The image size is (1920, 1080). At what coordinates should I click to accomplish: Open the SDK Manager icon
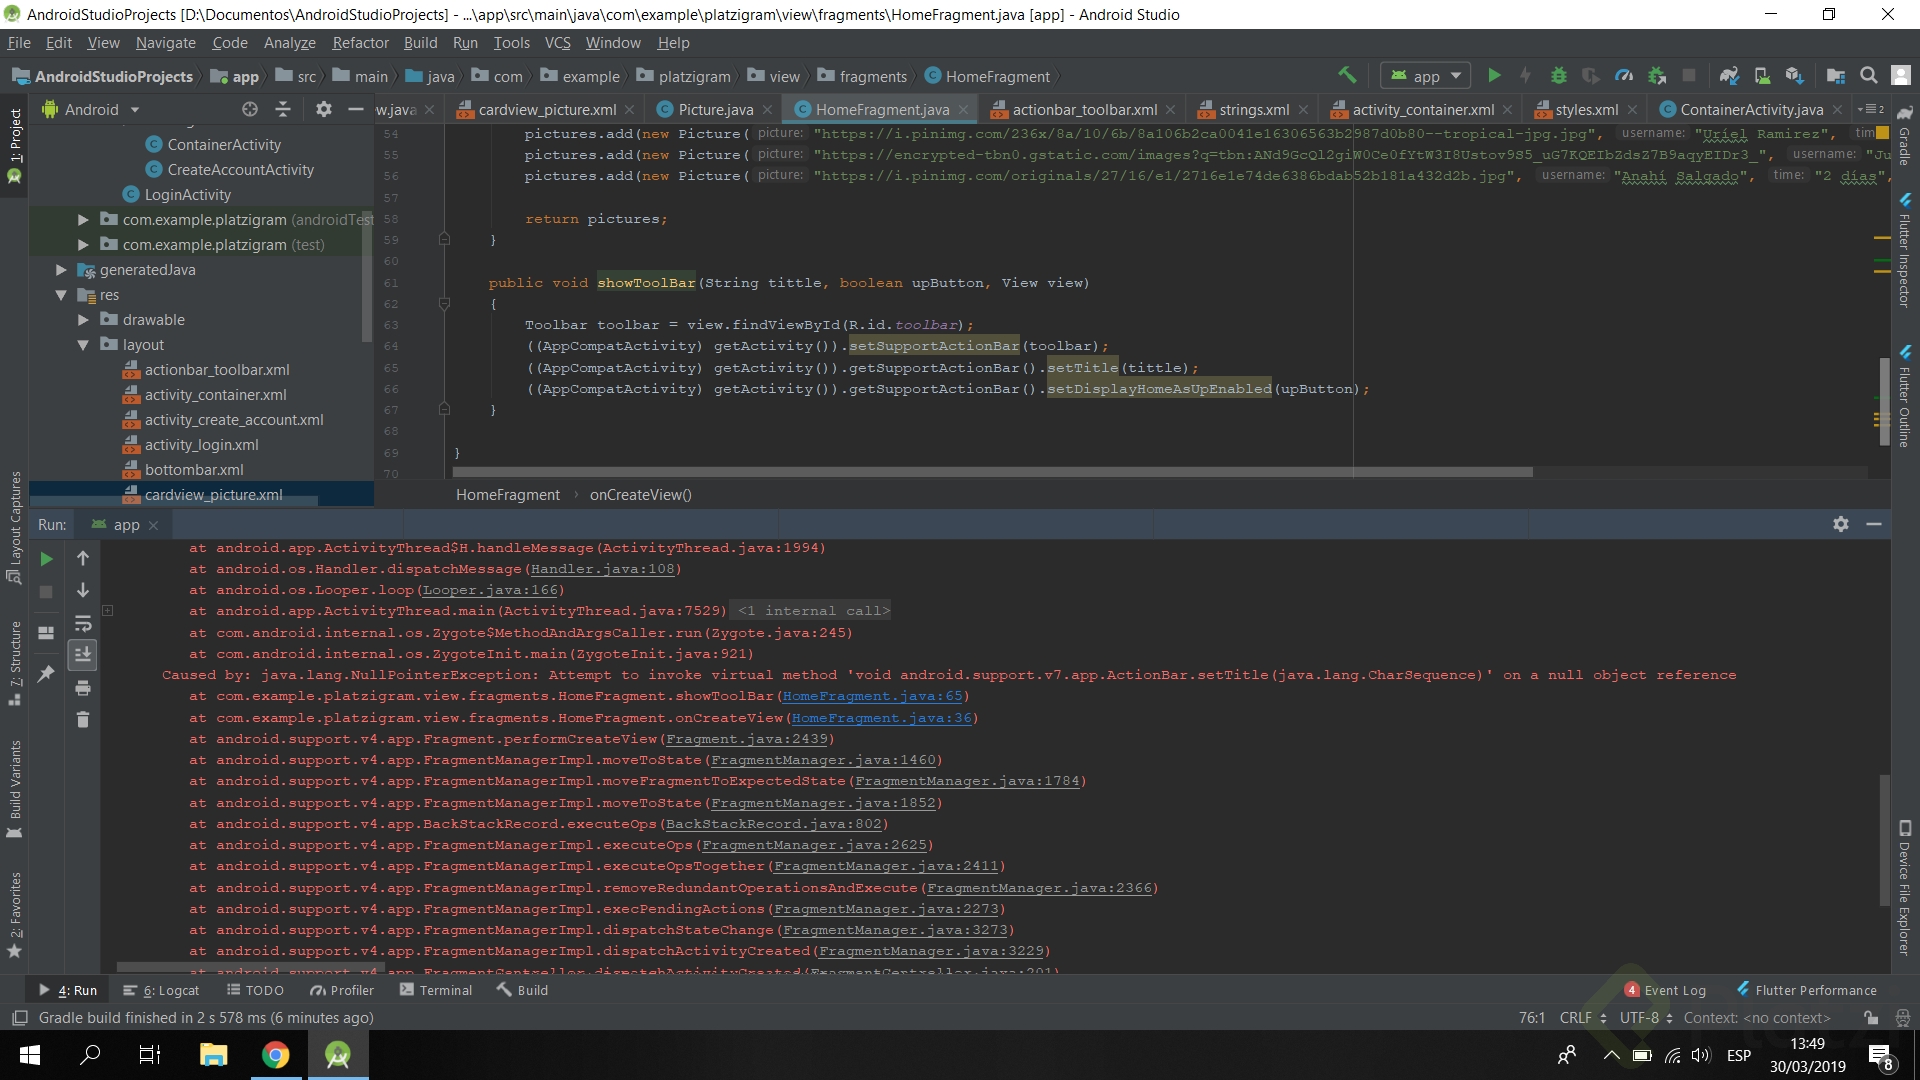1795,75
